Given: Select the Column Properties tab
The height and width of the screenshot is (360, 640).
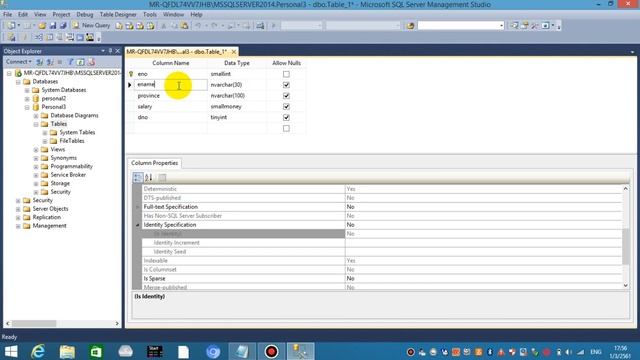Looking at the screenshot, I should (x=155, y=163).
